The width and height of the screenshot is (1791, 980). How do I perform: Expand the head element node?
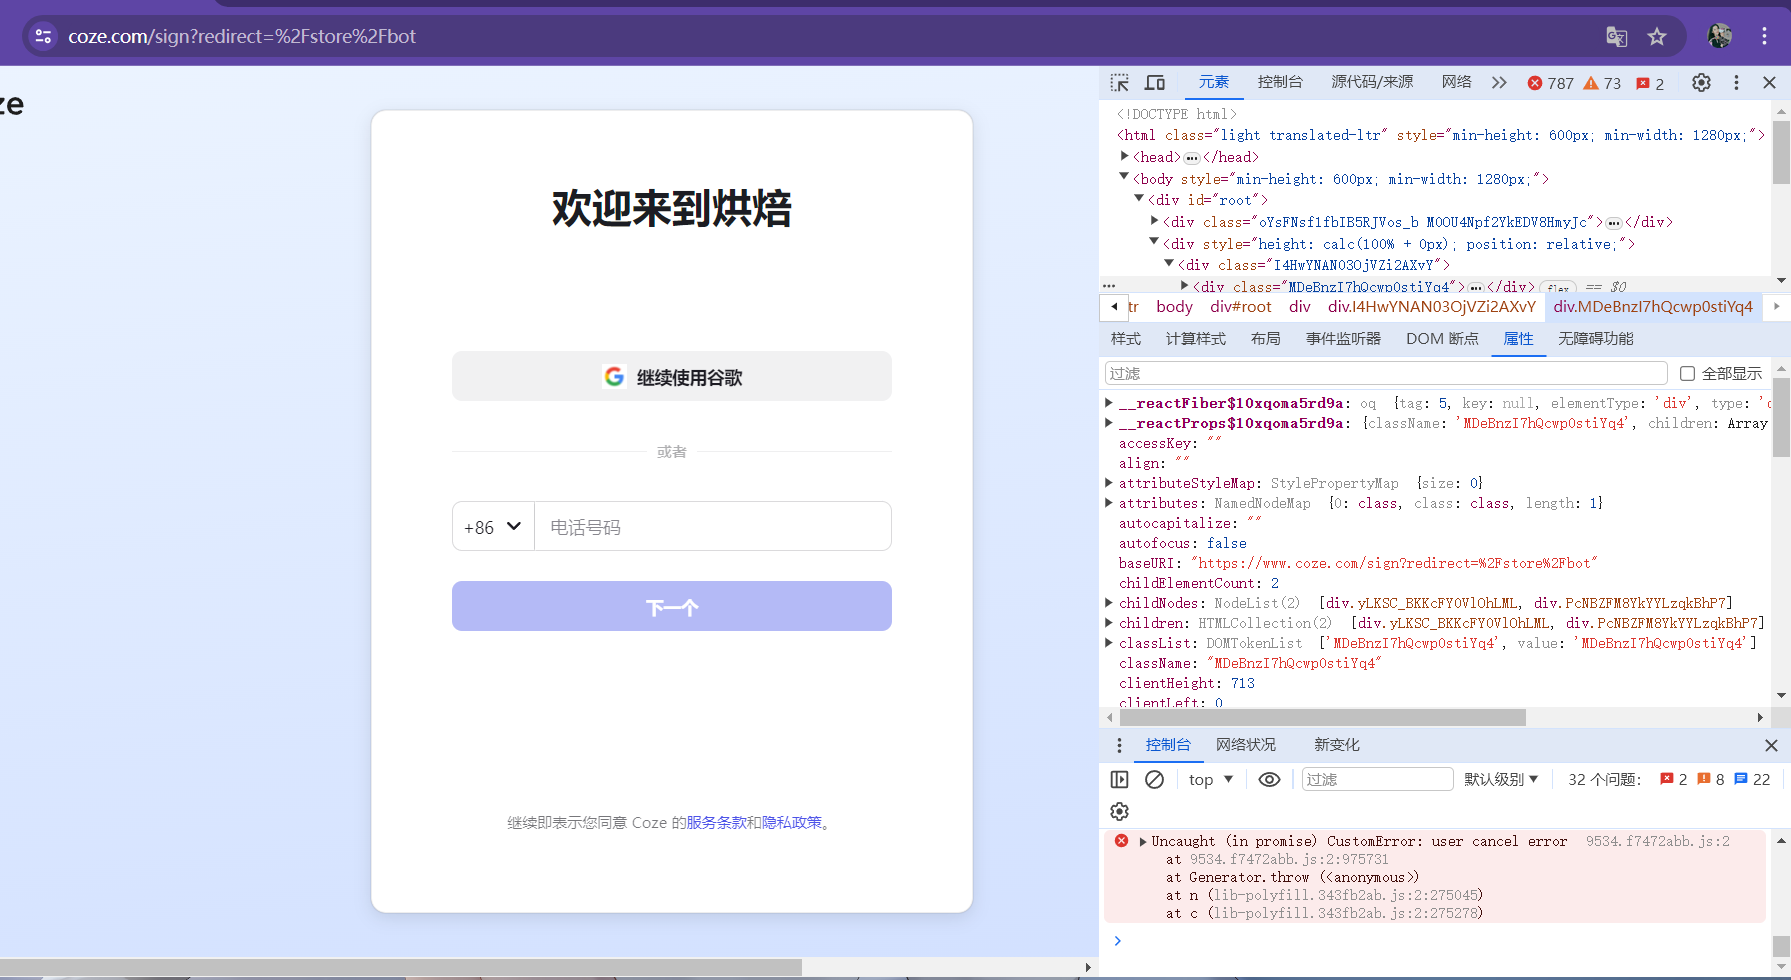click(1125, 156)
